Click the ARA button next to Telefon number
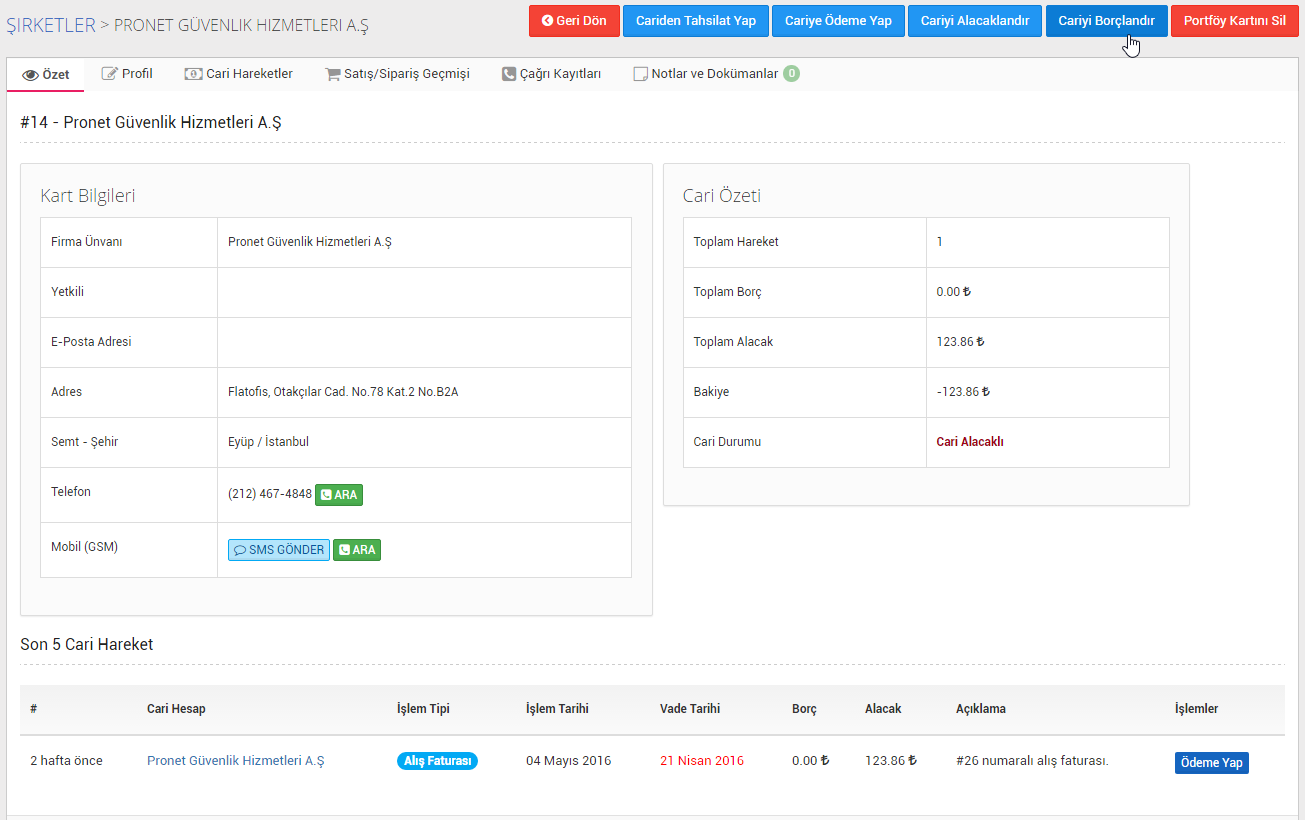Image resolution: width=1305 pixels, height=820 pixels. [339, 494]
